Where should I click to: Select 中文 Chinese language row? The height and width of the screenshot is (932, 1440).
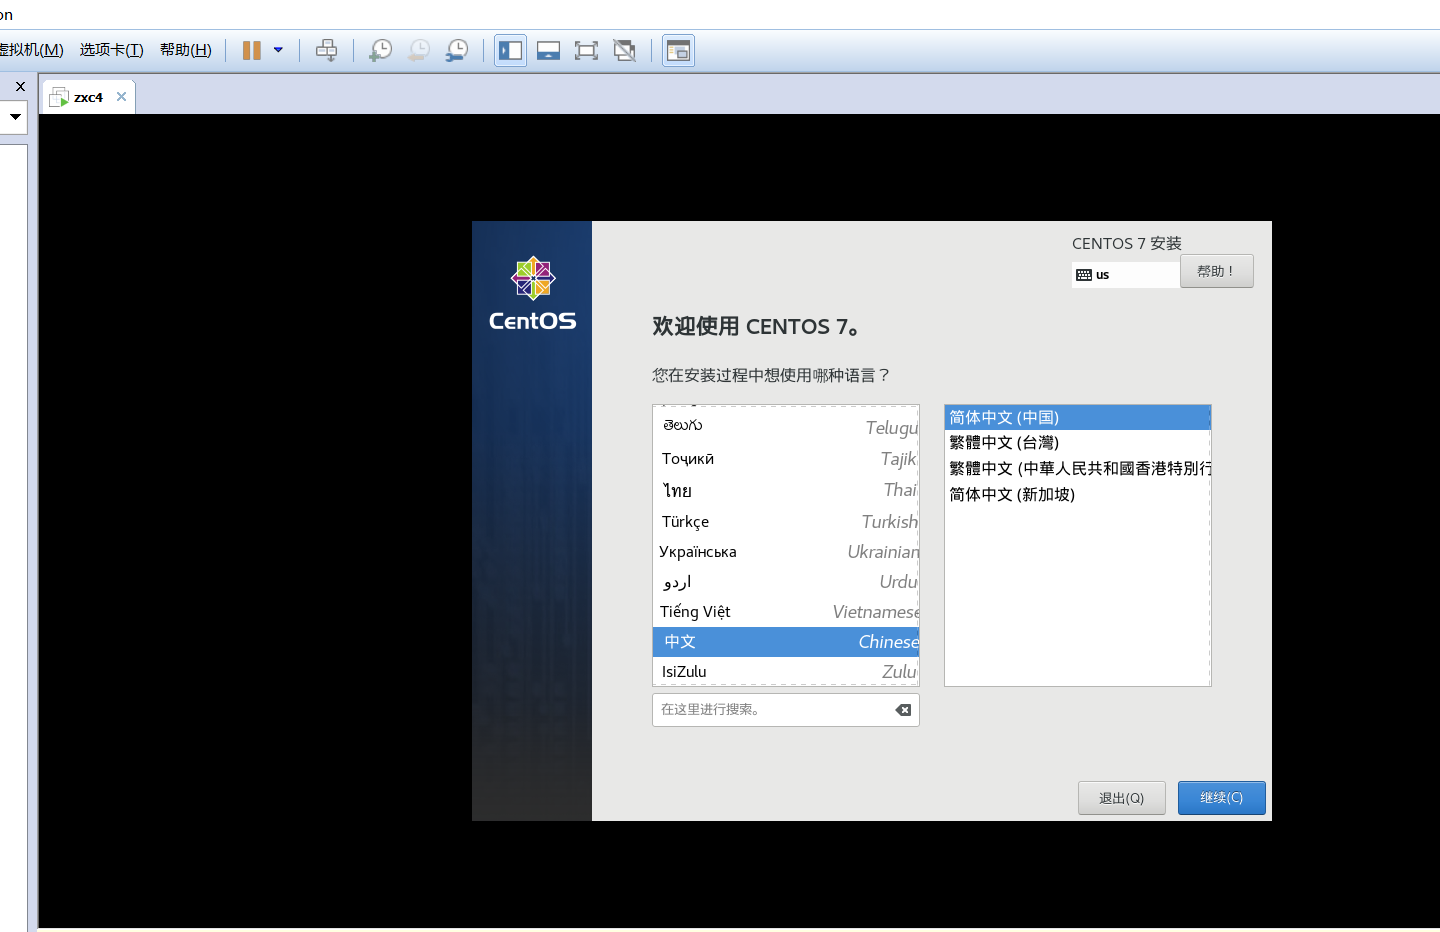(x=786, y=642)
